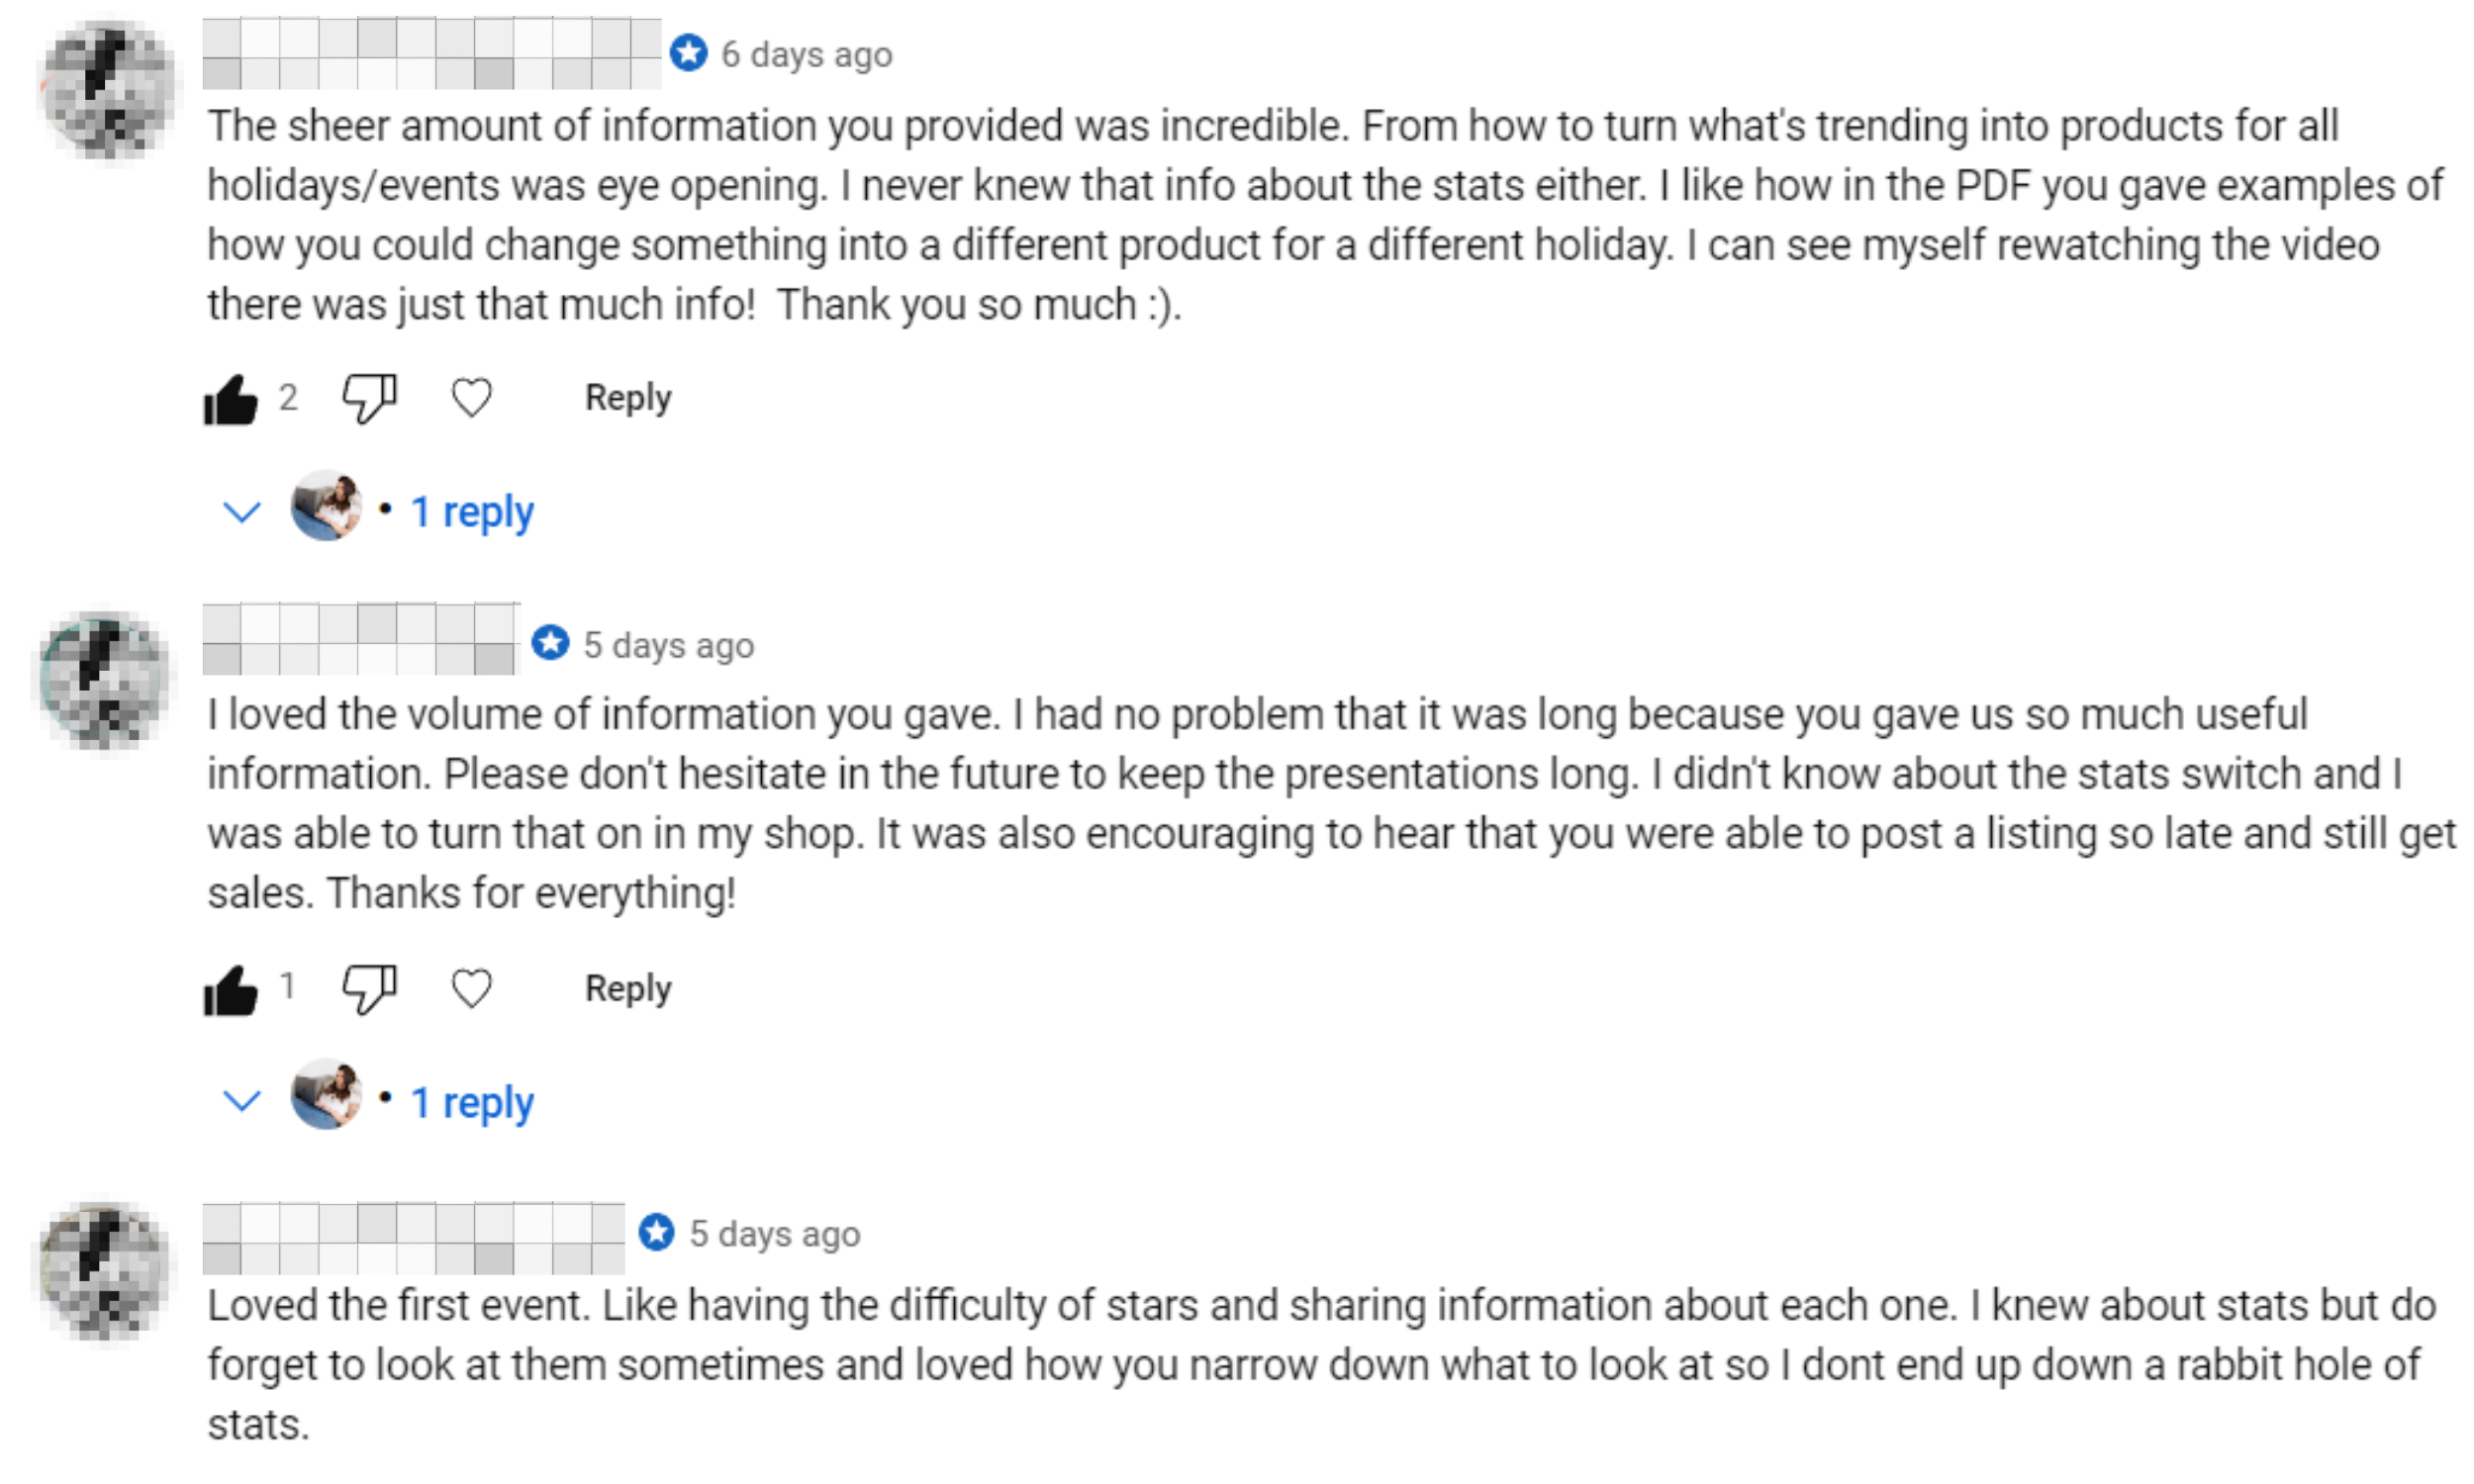Expand replies chevron under second comment
This screenshot has height=1484, width=2474.
(x=241, y=1101)
